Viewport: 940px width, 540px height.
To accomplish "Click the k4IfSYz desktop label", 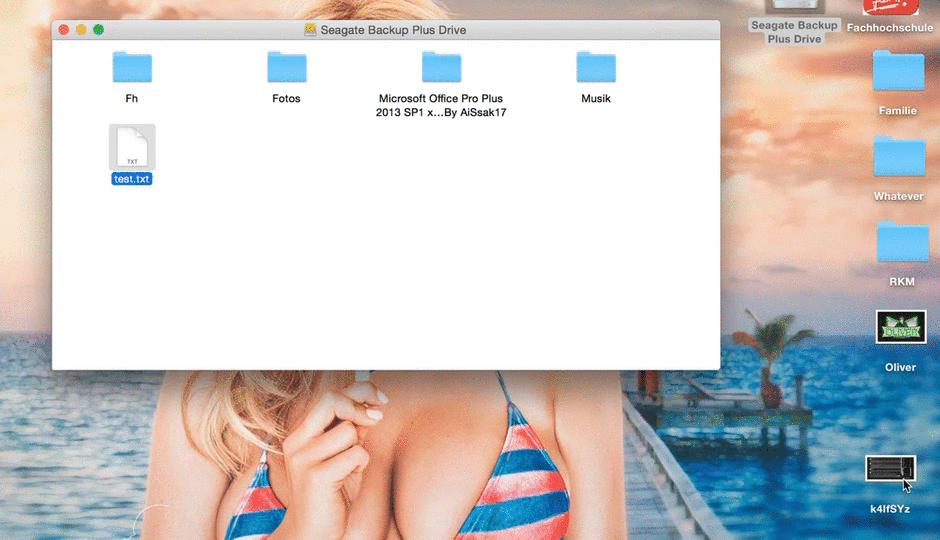I will 890,509.
